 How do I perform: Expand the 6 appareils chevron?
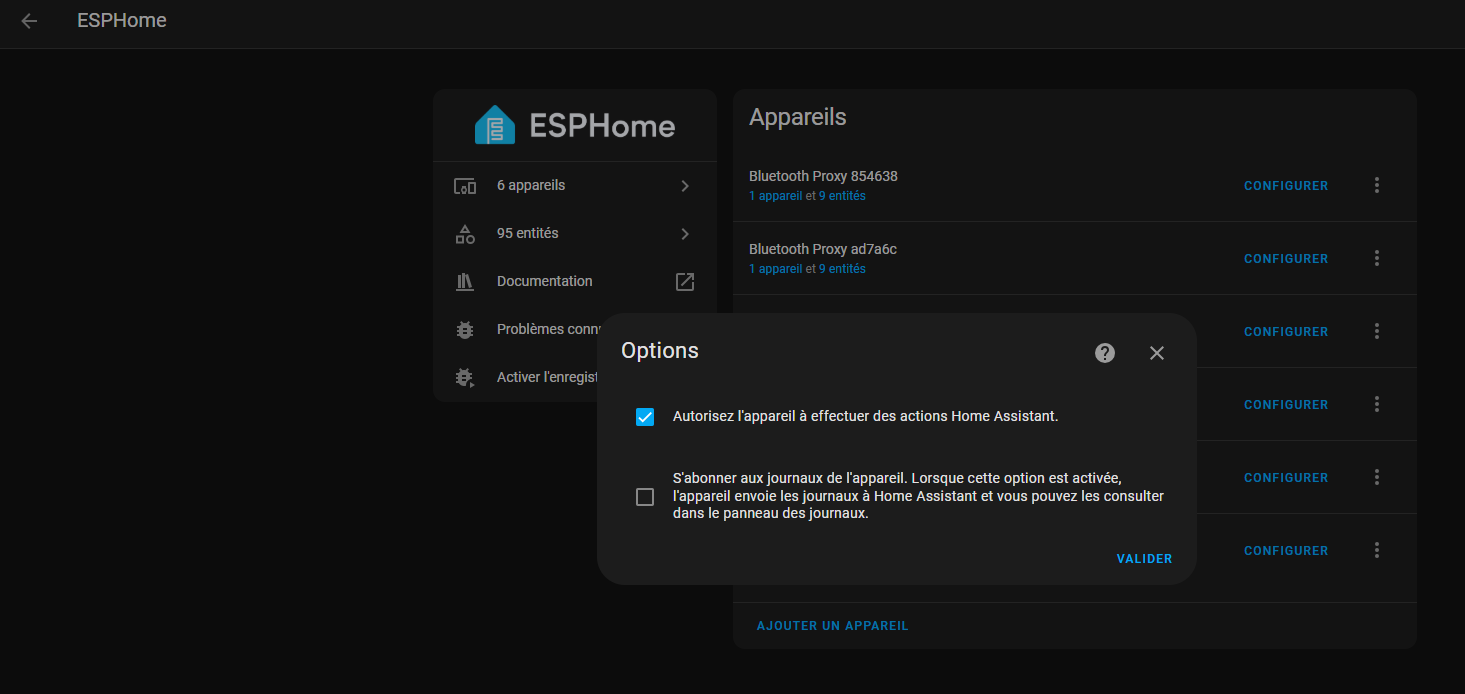[x=685, y=186]
